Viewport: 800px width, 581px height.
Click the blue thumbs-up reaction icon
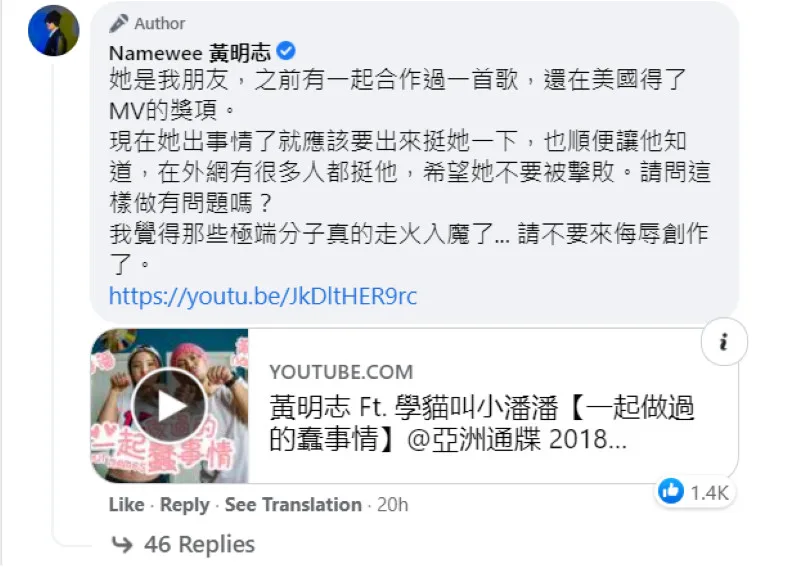tap(670, 491)
